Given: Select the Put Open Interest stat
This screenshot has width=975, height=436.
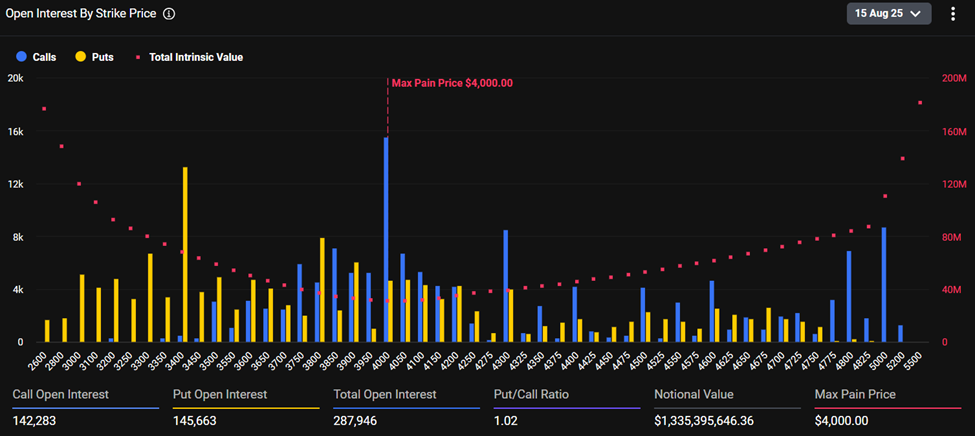Looking at the screenshot, I should [x=218, y=394].
